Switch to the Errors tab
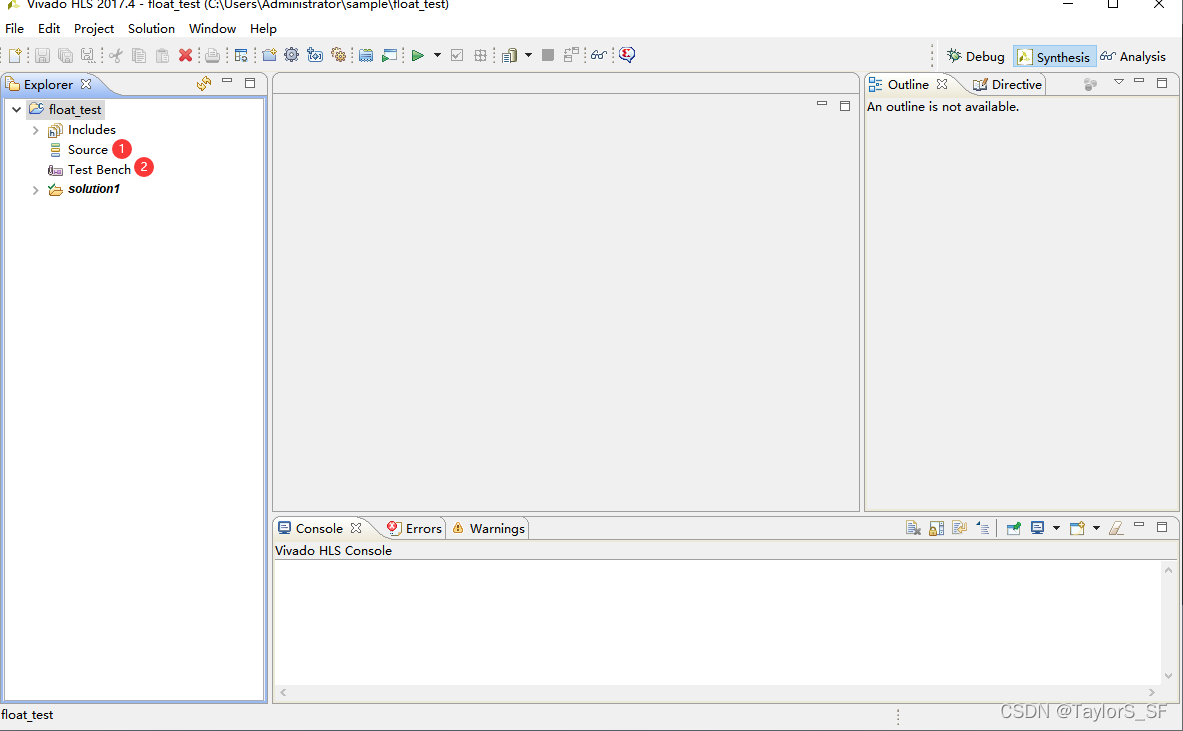The image size is (1183, 731). pos(414,529)
